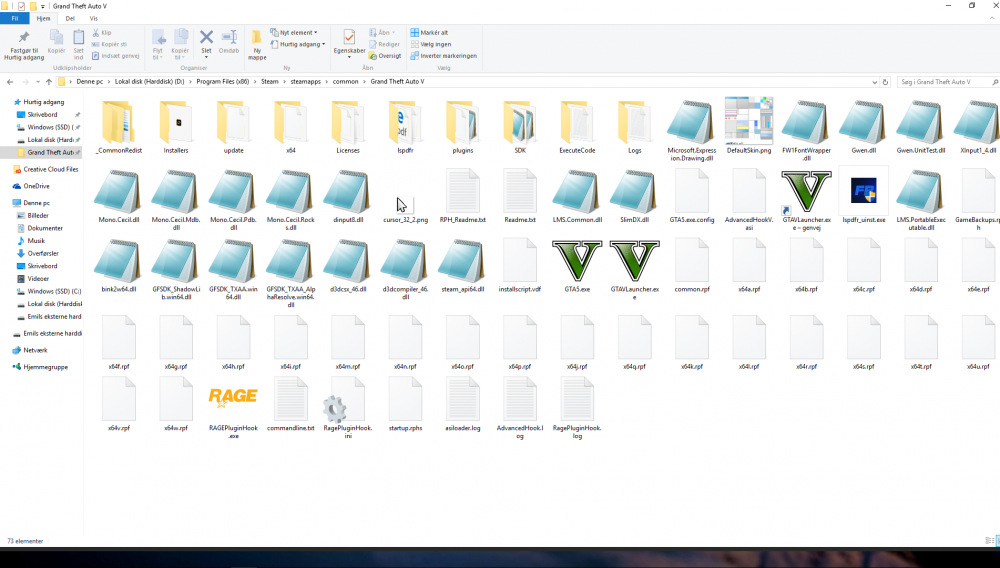Select Videoer in sidebar

[38, 279]
